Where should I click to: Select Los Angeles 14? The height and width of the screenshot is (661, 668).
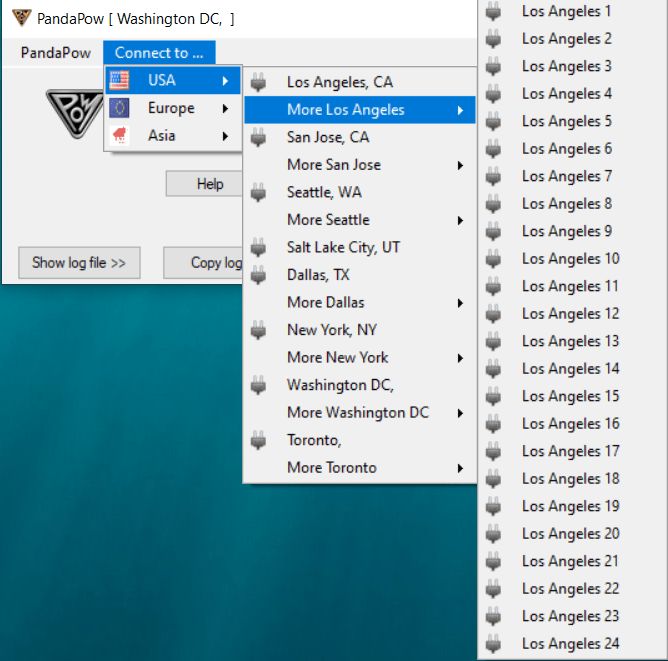[x=572, y=368]
